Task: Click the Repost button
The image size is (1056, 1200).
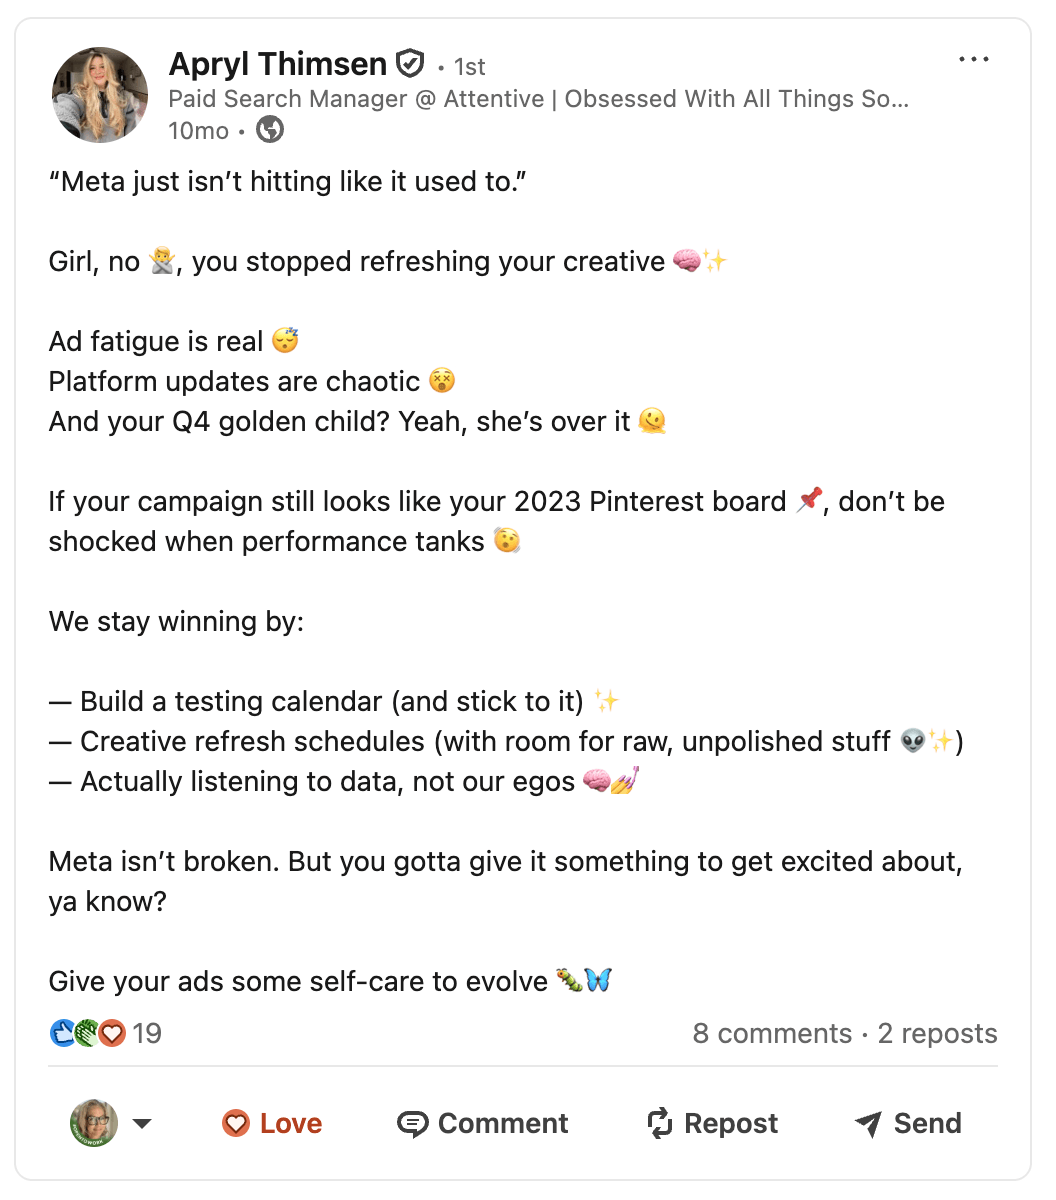Action: [712, 1124]
